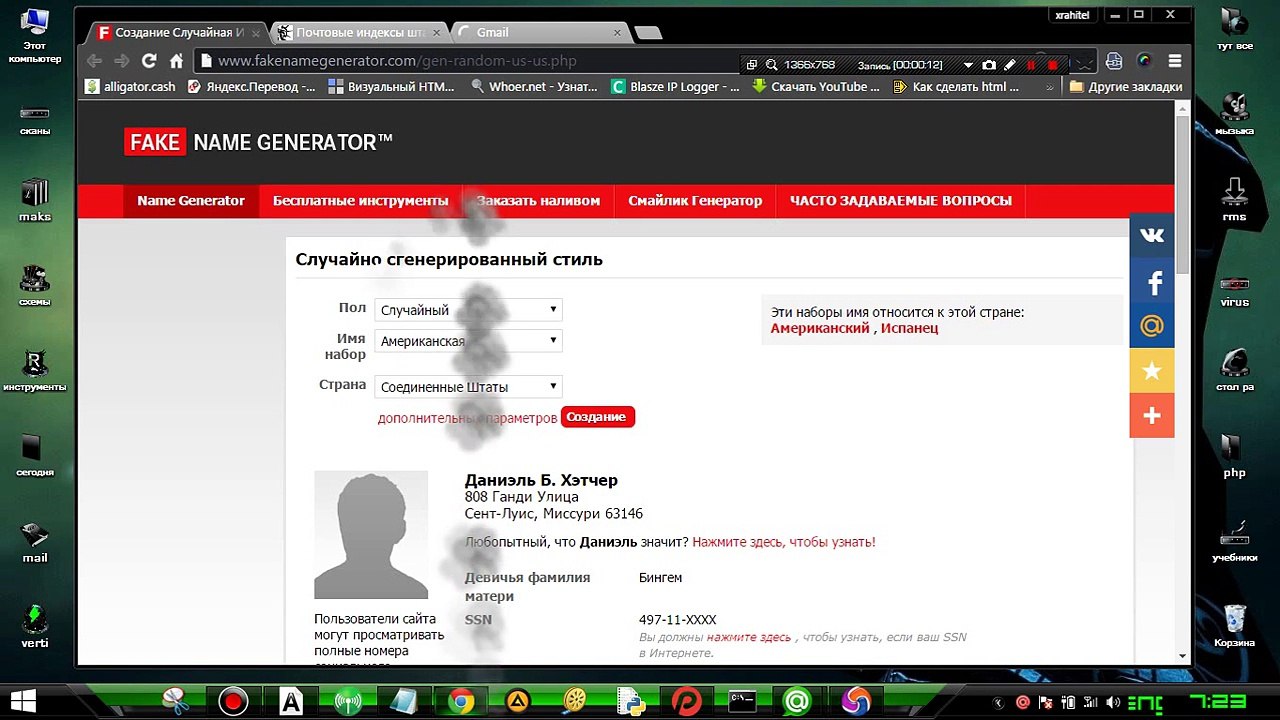Viewport: 1280px width, 720px height.
Task: Go to browser home page icon
Action: pos(176,61)
